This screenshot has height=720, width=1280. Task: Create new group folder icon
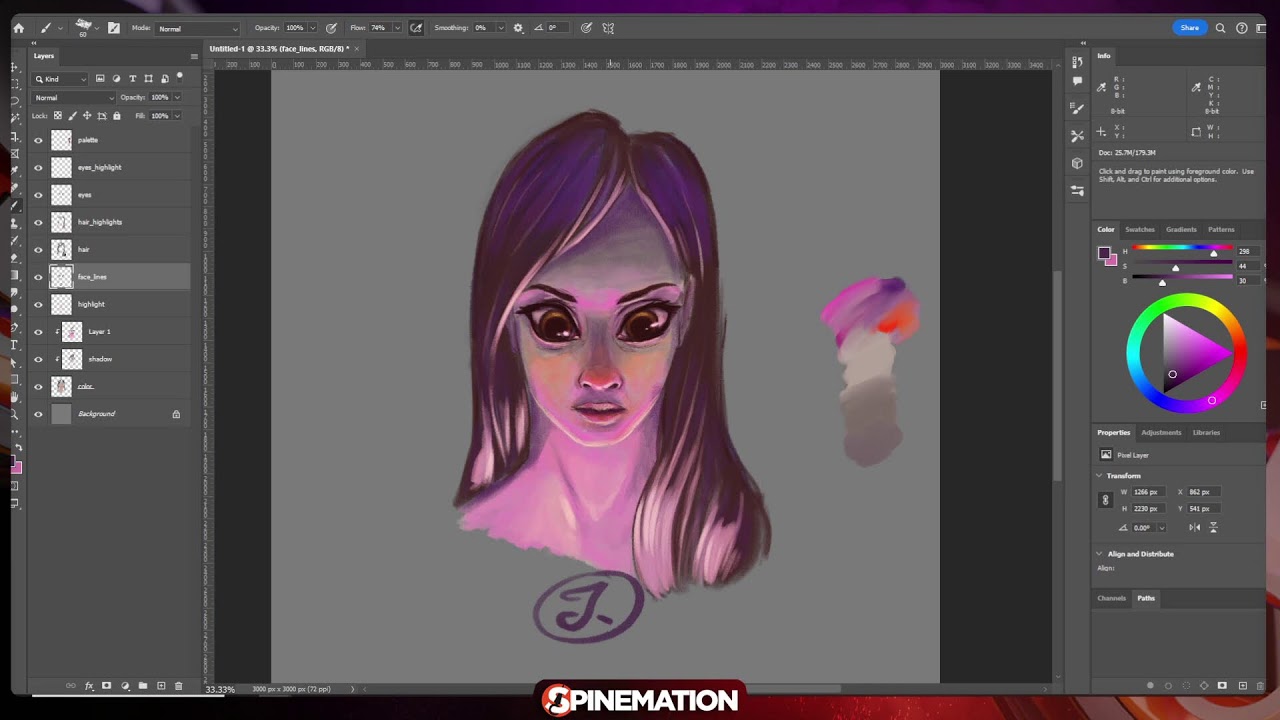tap(143, 686)
